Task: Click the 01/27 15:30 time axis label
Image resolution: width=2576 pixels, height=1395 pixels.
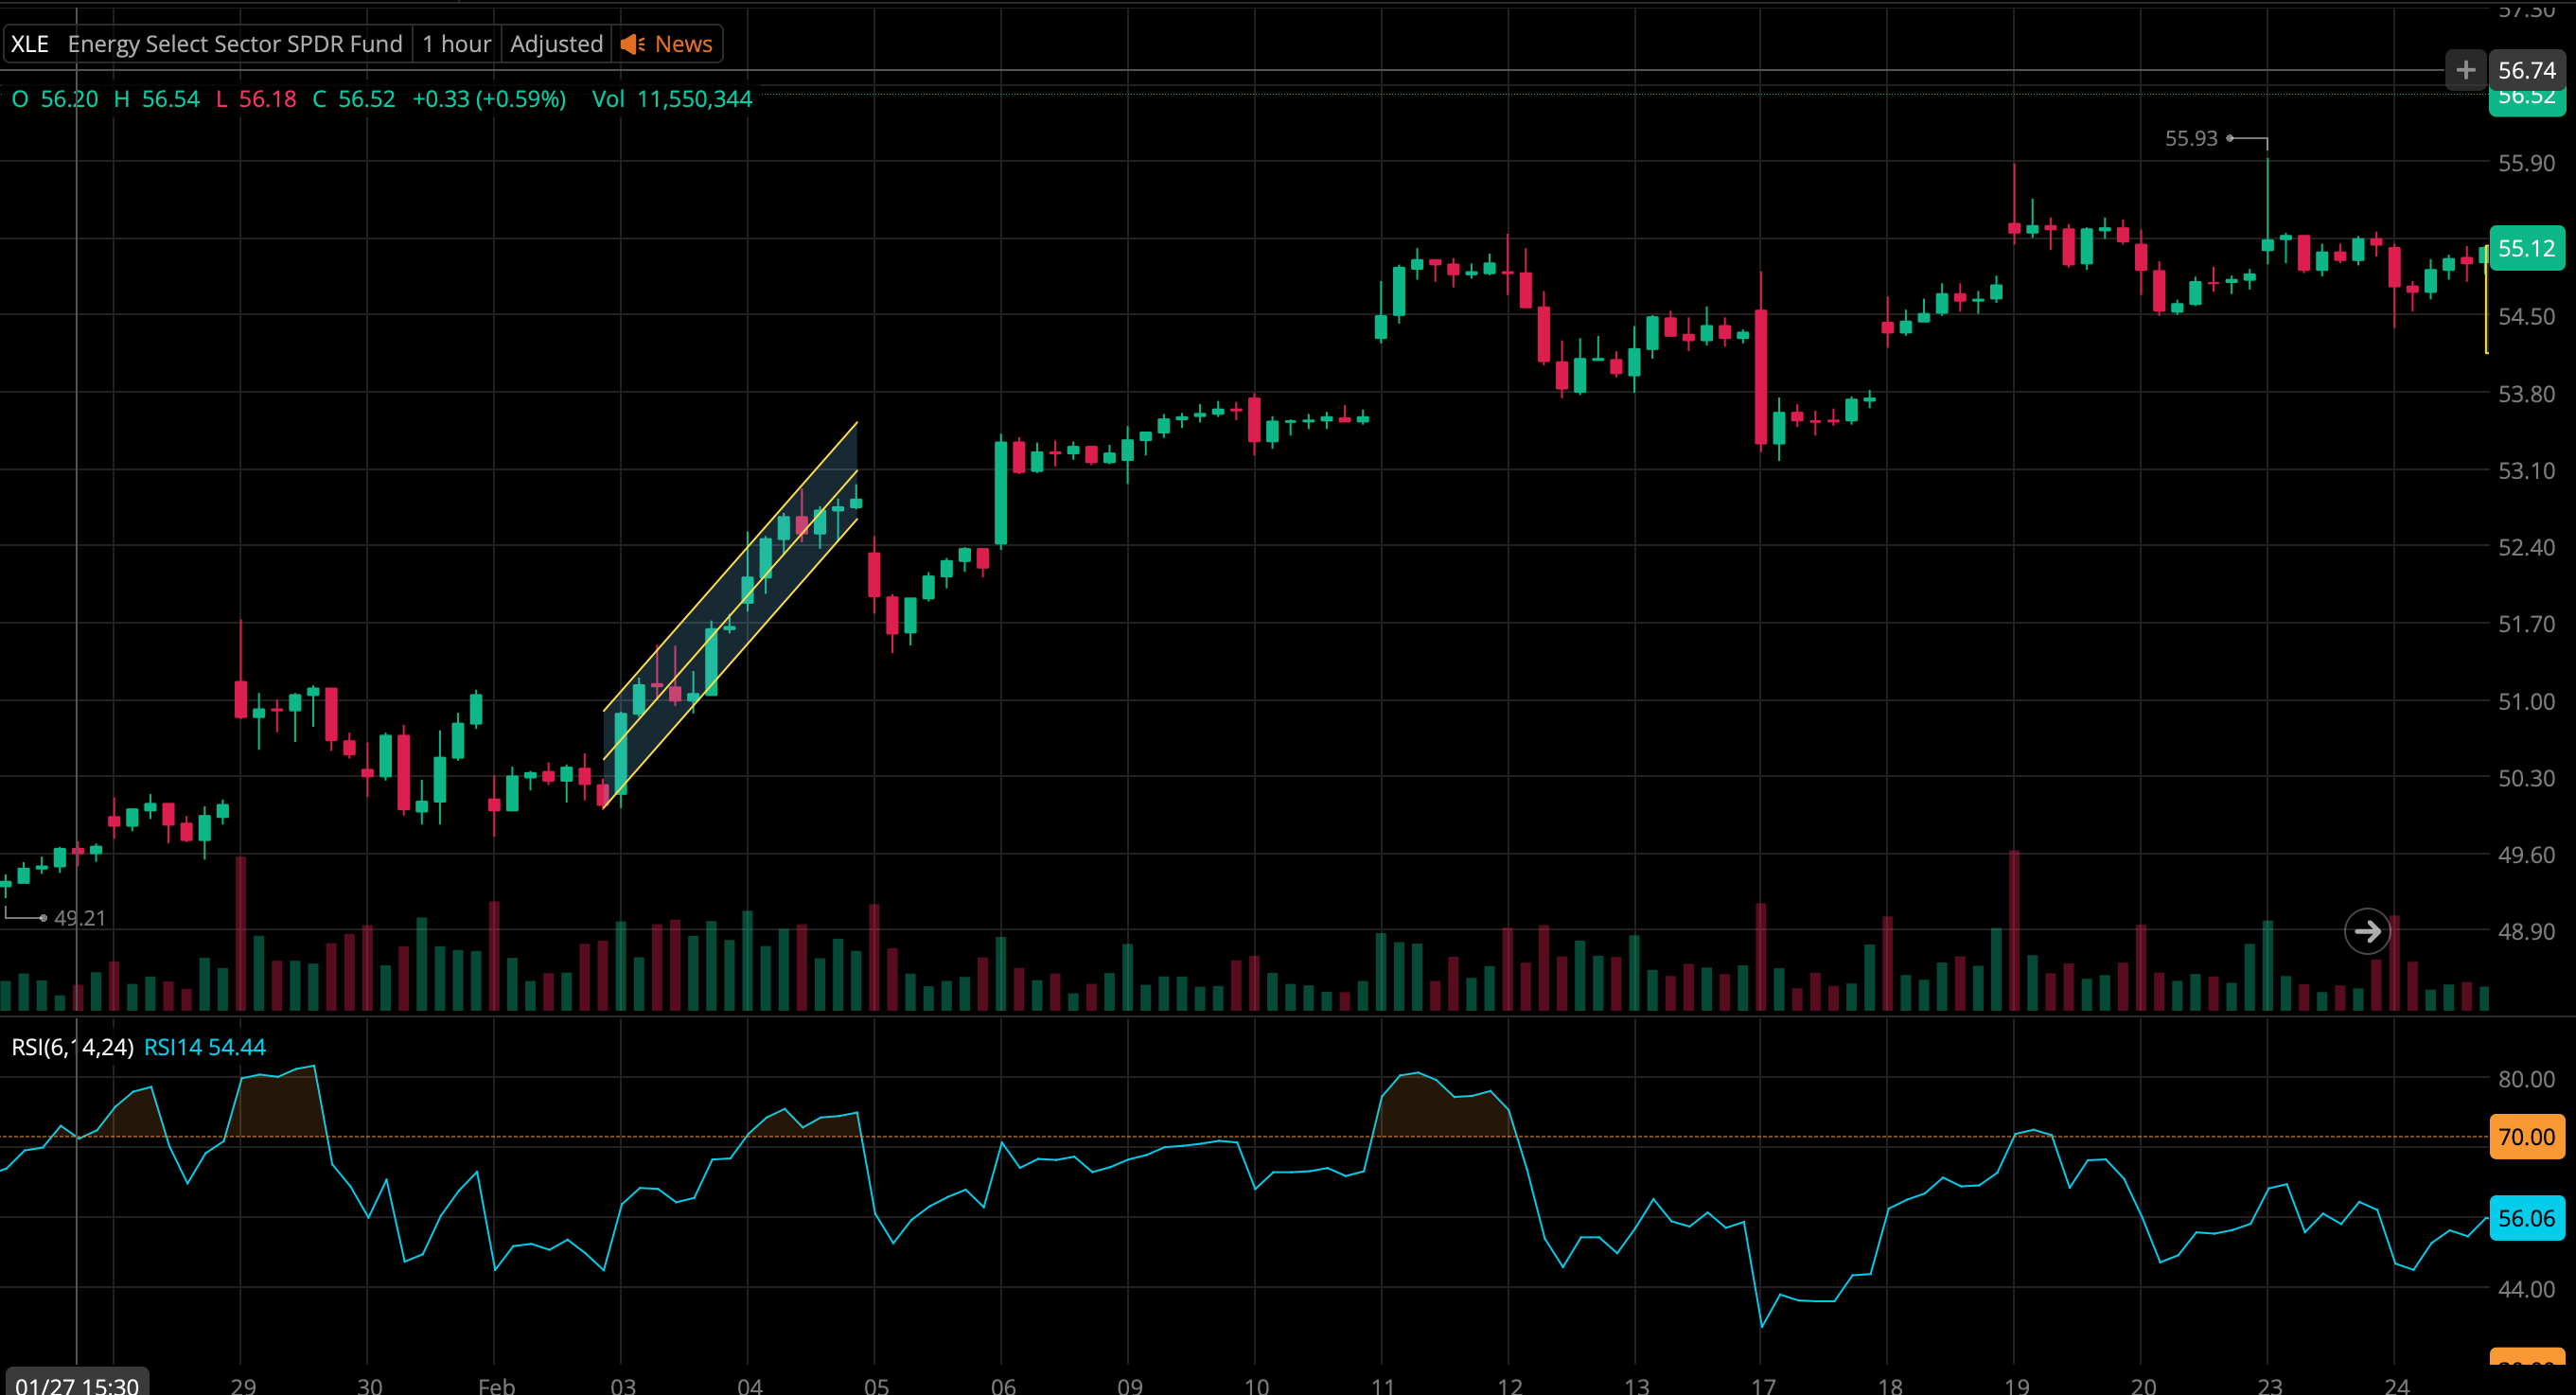Action: tap(77, 1384)
